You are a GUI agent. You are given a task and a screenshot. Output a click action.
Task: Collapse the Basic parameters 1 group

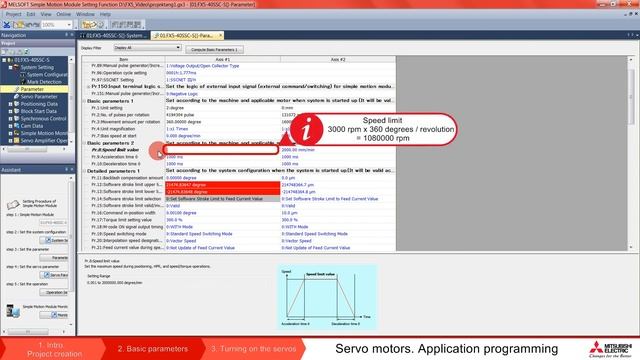click(84, 101)
